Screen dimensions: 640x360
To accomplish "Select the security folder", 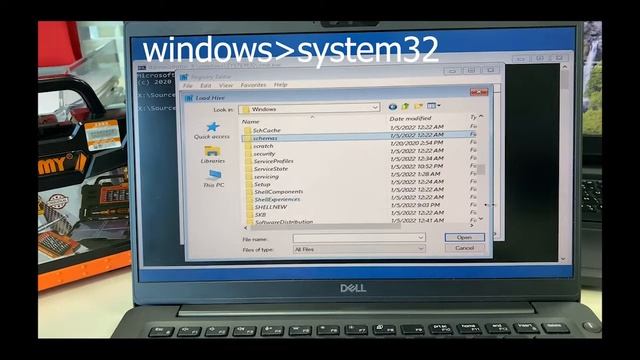I will click(x=264, y=154).
